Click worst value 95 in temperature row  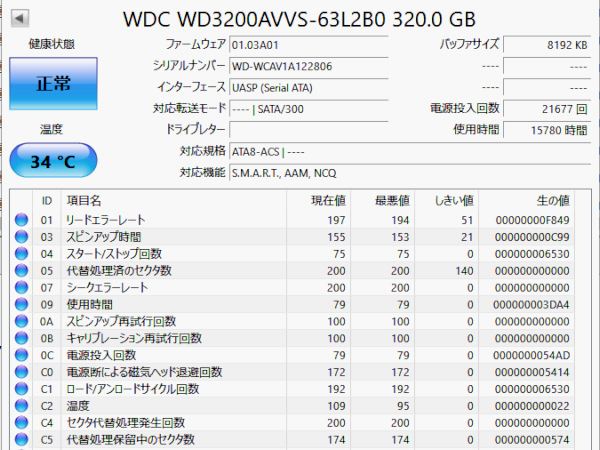(x=403, y=406)
